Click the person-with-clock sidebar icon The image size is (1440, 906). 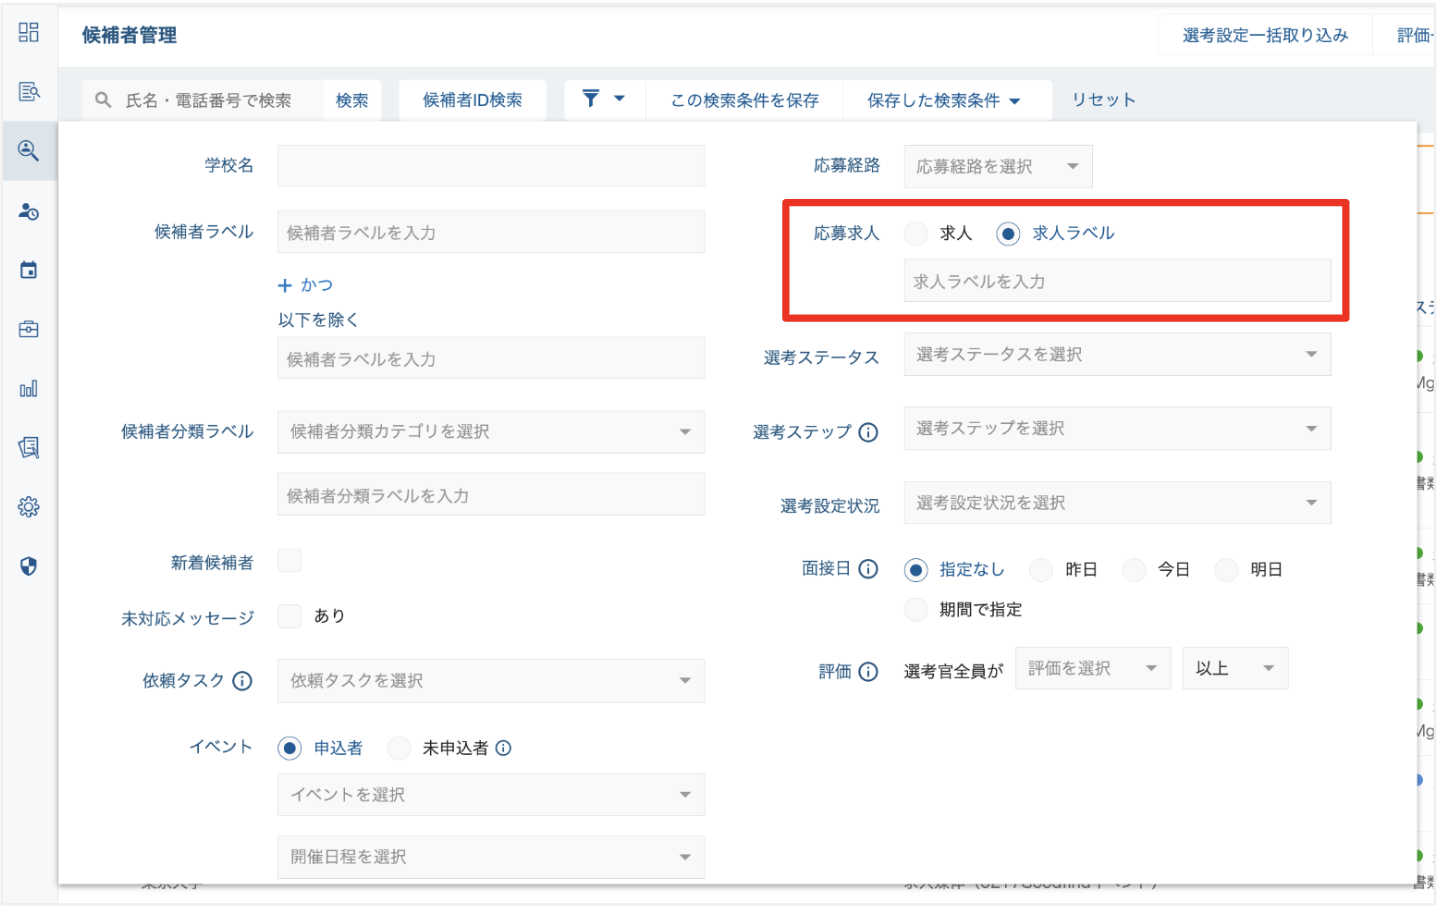[29, 210]
